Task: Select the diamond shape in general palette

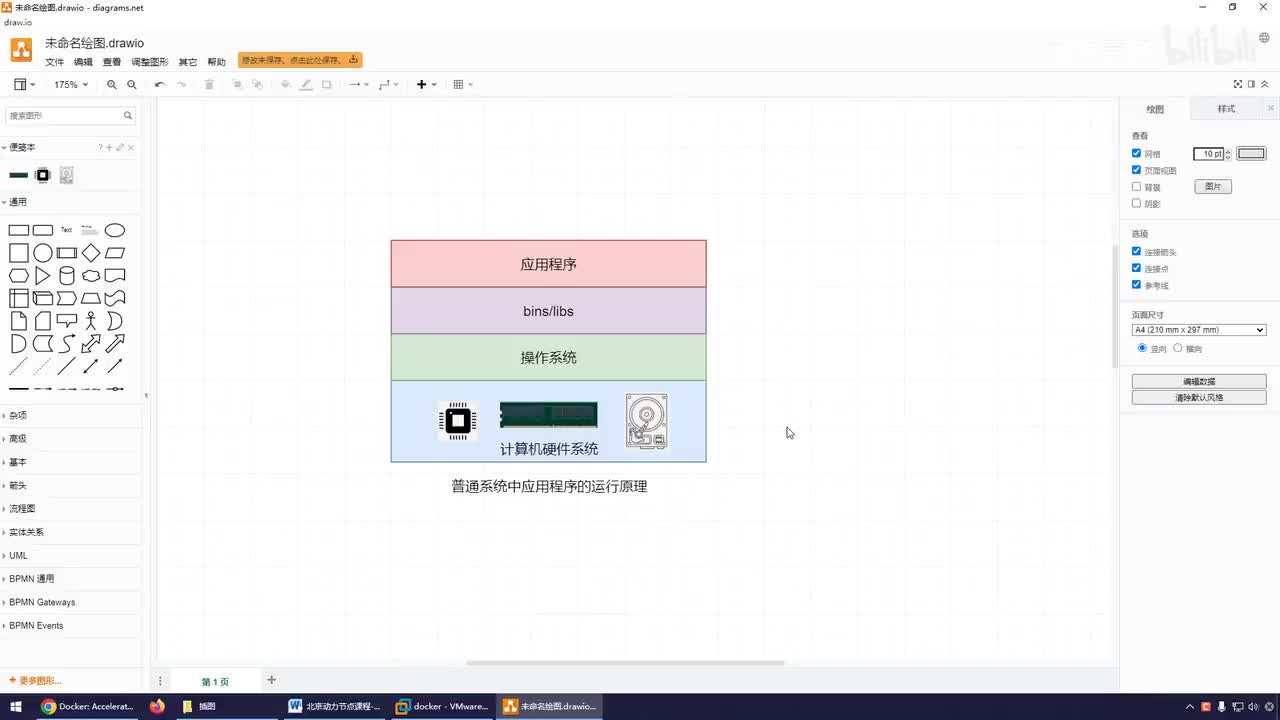Action: [91, 253]
